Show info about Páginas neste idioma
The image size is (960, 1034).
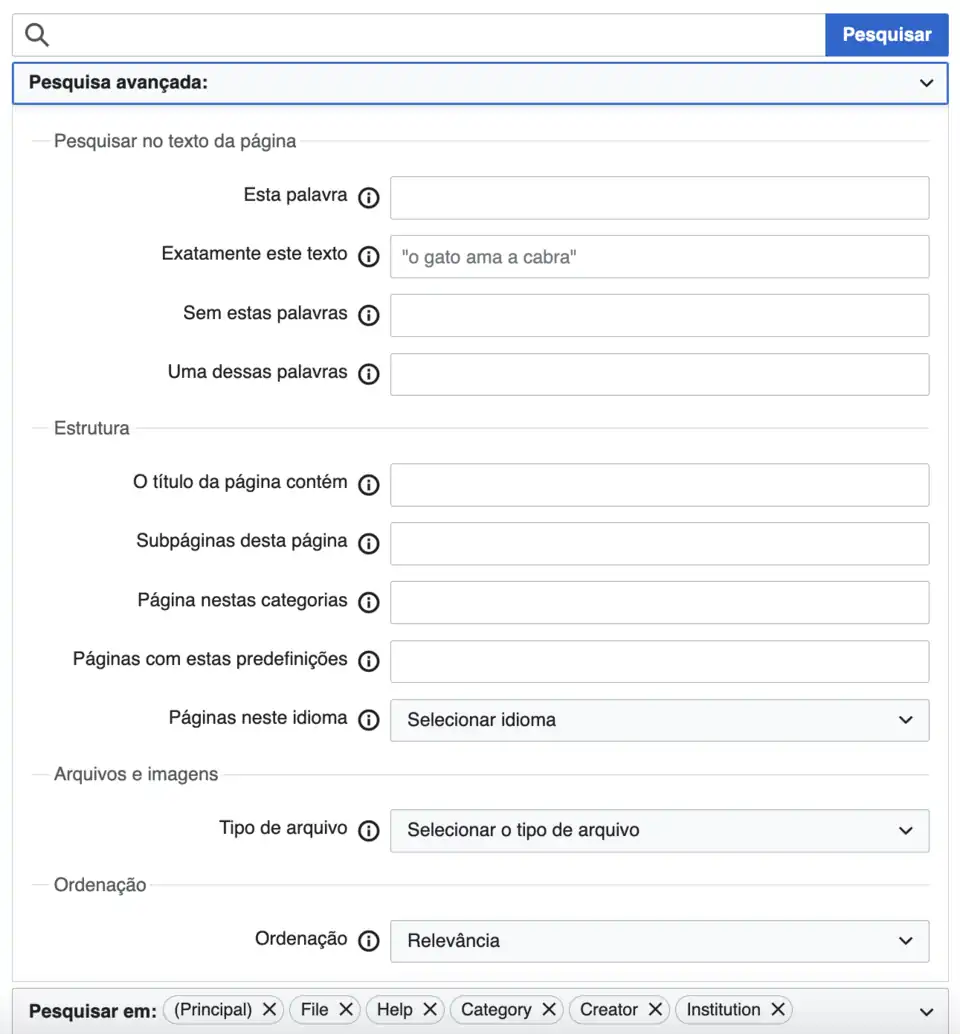[x=369, y=720]
